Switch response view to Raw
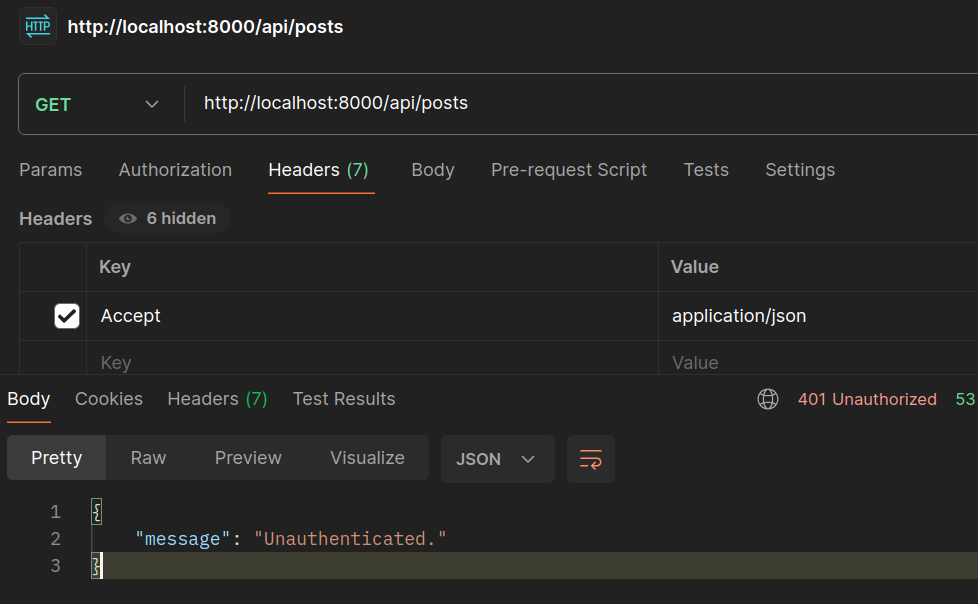The image size is (978, 604). pos(148,458)
